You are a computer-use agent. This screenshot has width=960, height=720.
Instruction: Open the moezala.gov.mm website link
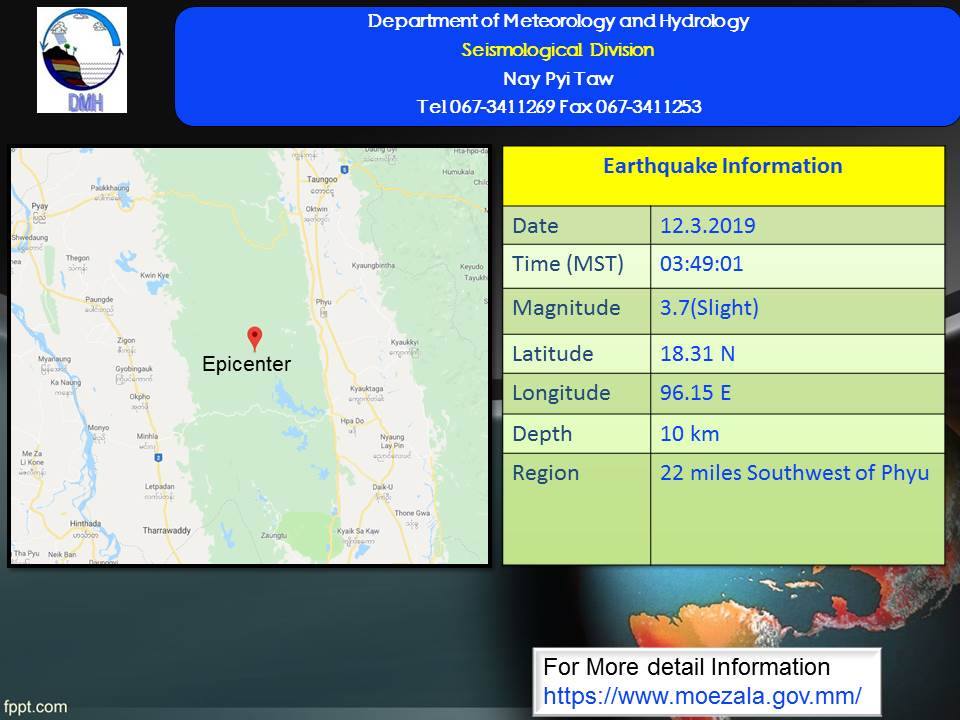click(x=702, y=694)
